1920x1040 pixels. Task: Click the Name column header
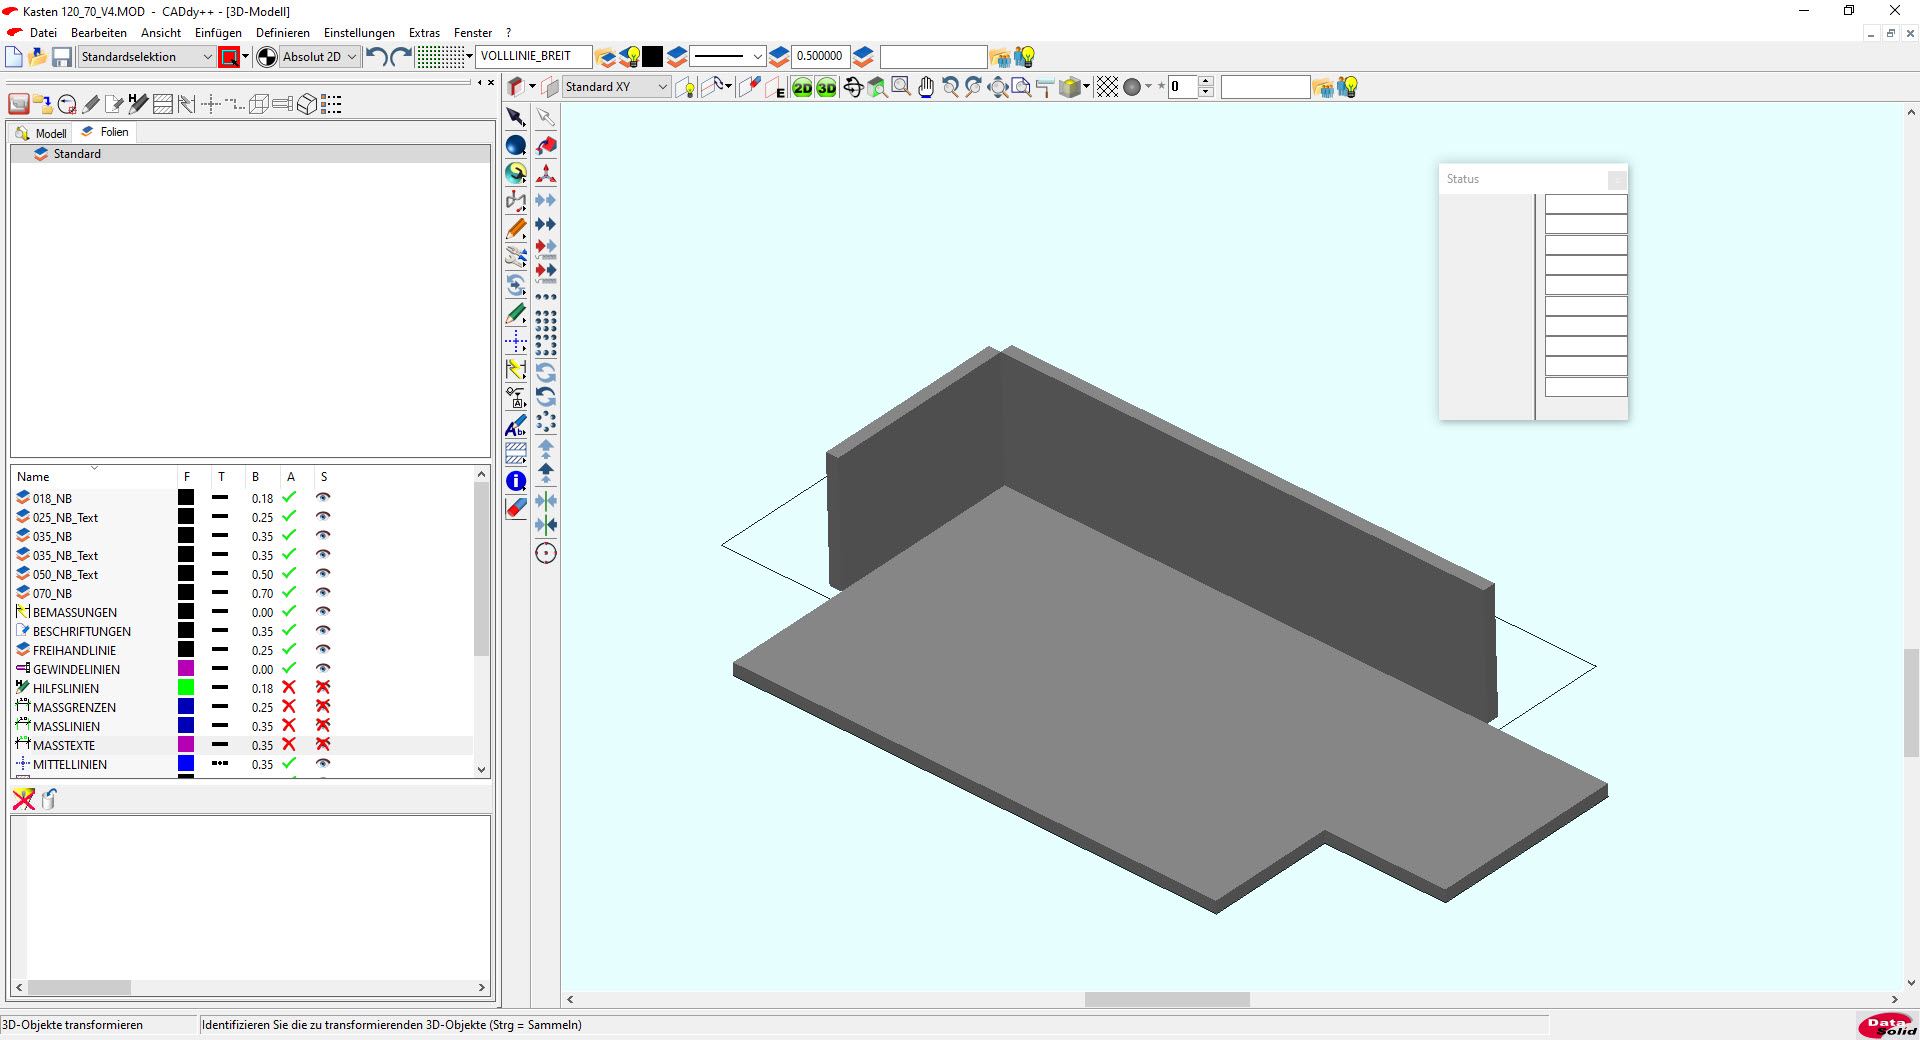(x=33, y=477)
